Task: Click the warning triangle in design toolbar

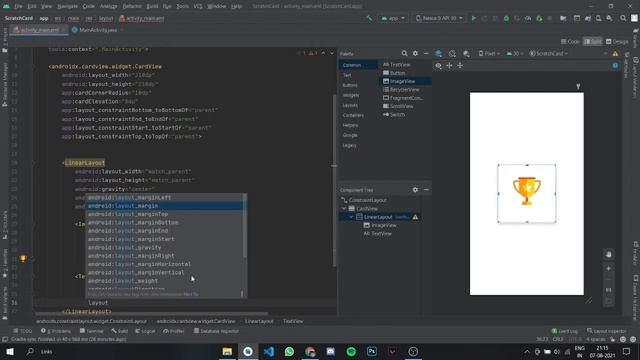Action: click(x=615, y=53)
